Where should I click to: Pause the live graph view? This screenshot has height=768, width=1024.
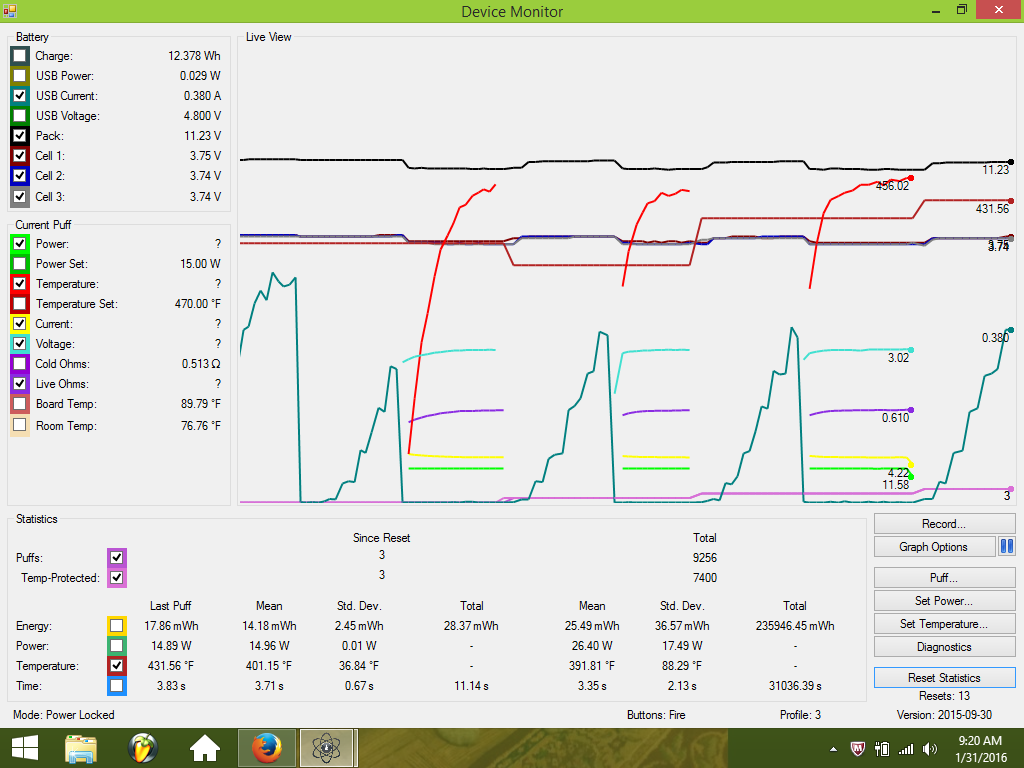(x=1007, y=547)
